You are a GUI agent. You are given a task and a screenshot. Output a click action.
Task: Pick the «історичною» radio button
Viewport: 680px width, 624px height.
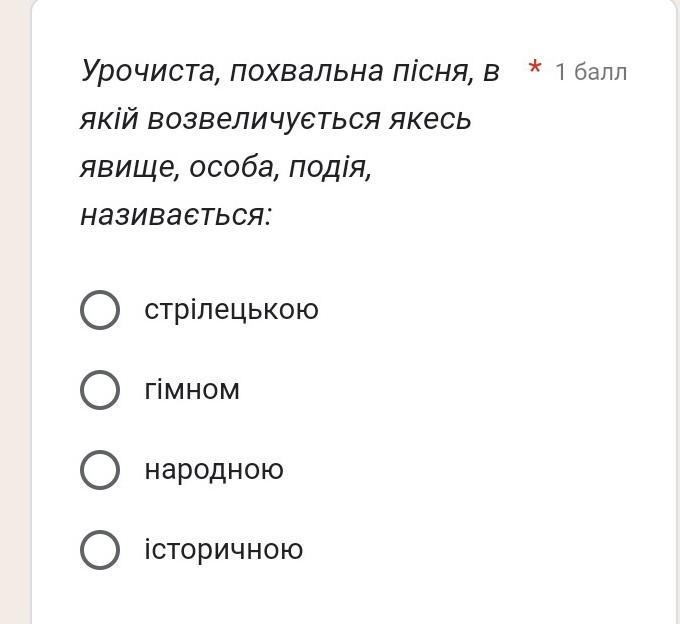(x=100, y=550)
